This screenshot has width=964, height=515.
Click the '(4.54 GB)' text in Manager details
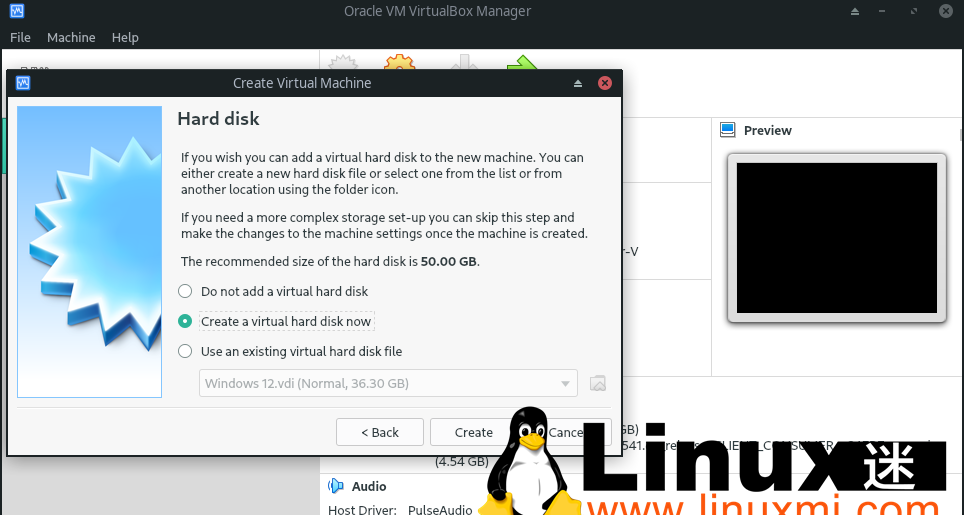tap(462, 461)
